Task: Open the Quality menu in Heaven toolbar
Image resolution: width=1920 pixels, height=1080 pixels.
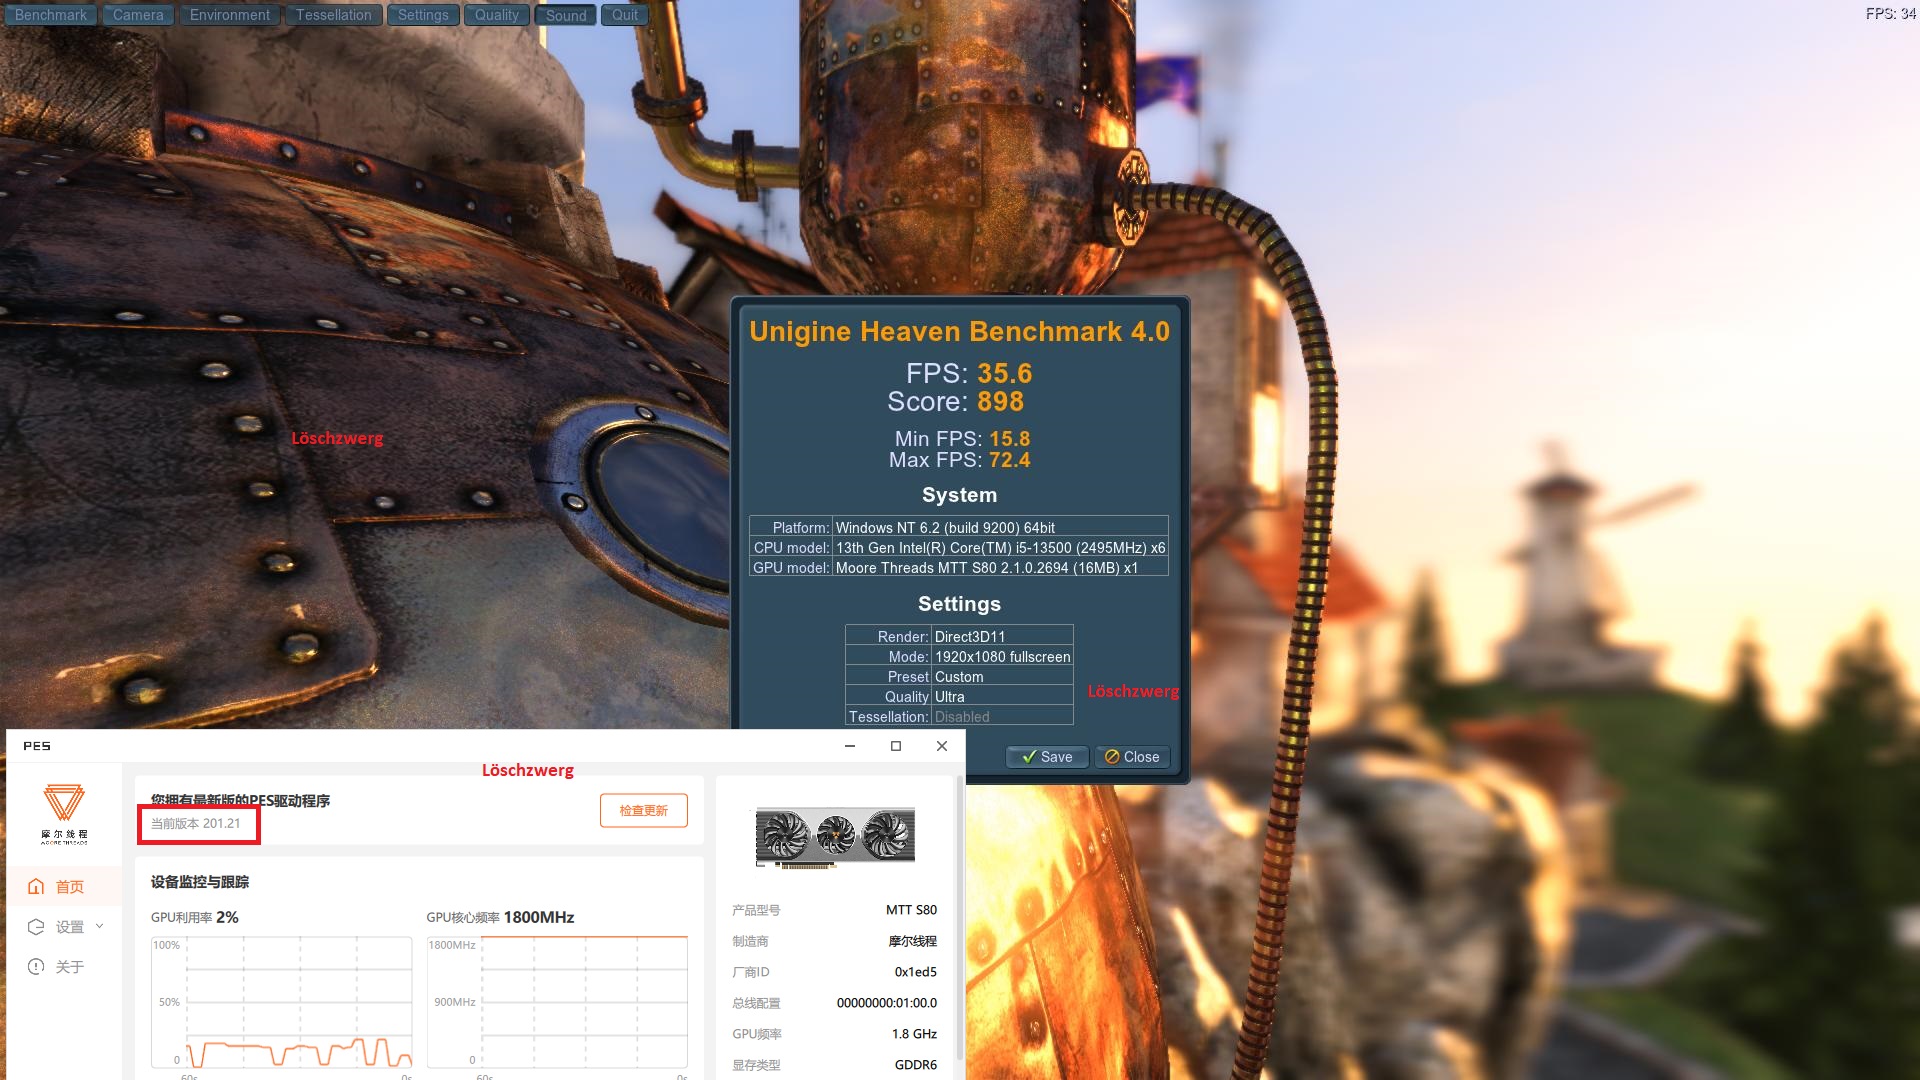Action: click(x=496, y=15)
